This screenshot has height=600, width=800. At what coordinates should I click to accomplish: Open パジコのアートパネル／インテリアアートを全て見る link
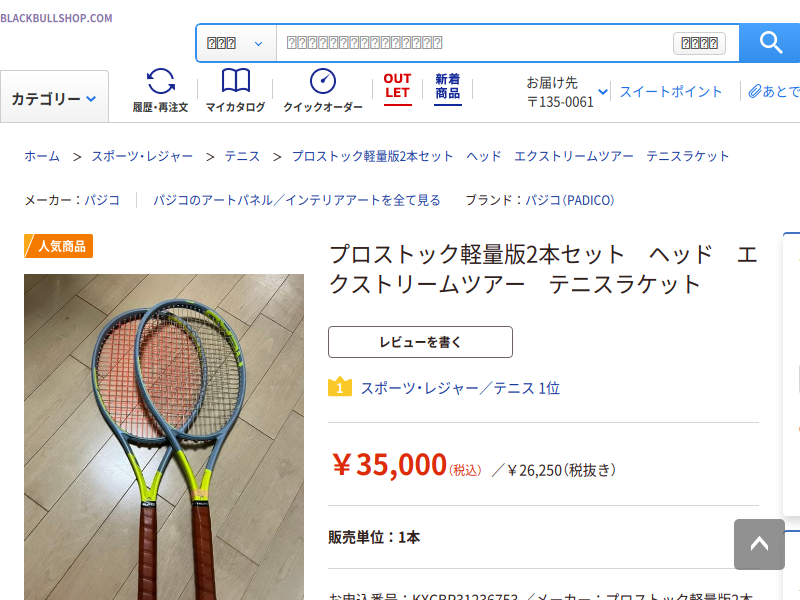296,200
